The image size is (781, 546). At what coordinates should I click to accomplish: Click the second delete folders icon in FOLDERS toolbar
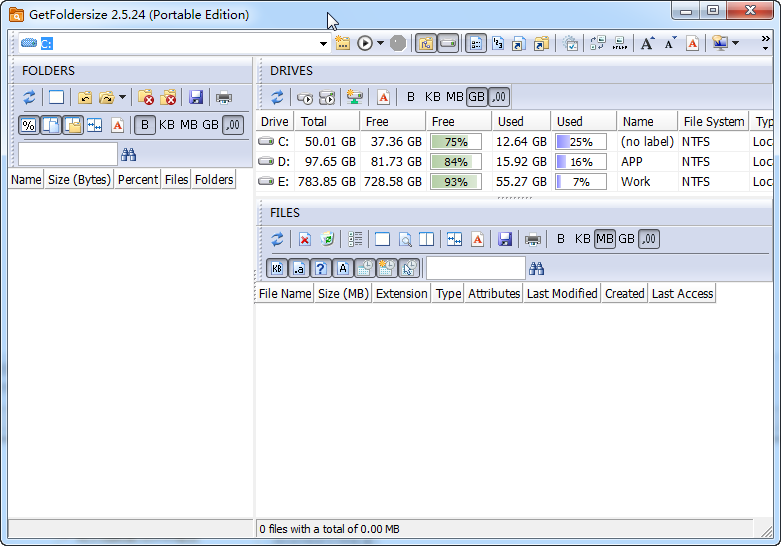click(168, 97)
